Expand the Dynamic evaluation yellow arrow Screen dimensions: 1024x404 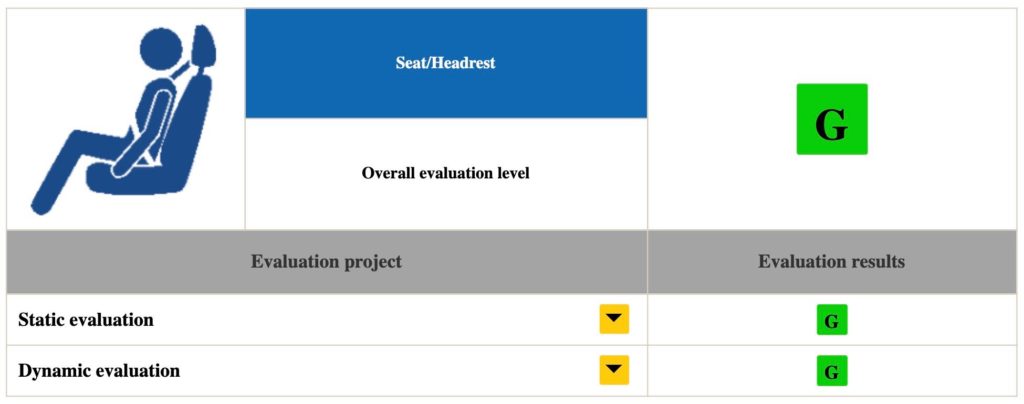[614, 370]
